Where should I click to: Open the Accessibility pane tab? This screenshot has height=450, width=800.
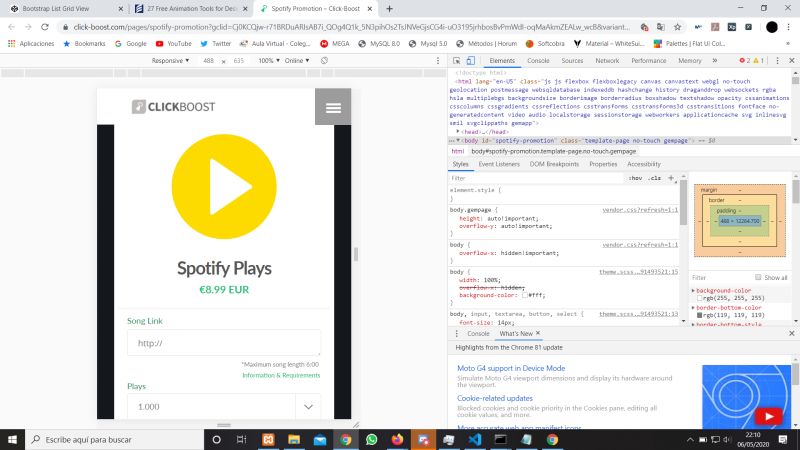point(643,164)
